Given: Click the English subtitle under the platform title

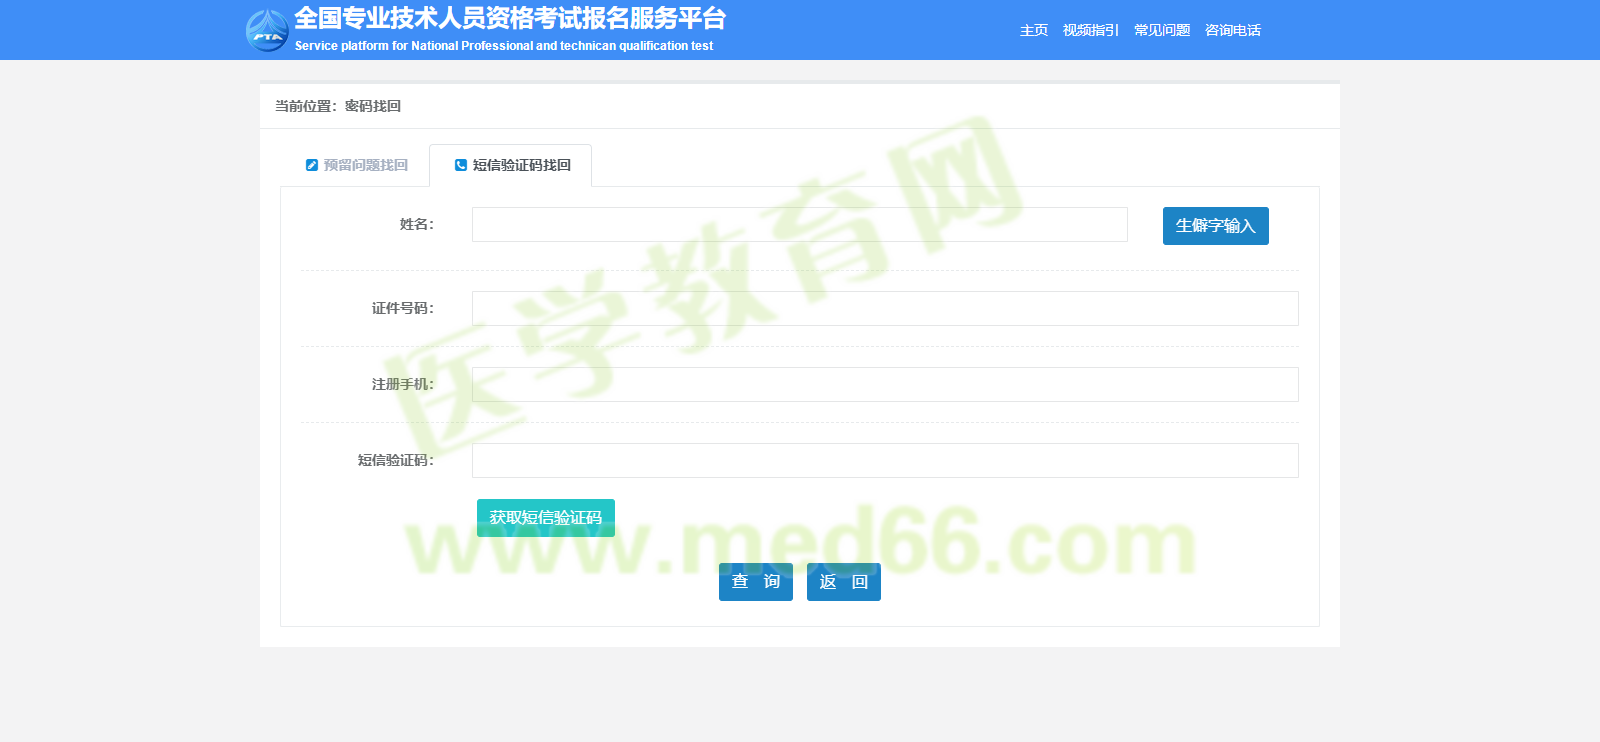Looking at the screenshot, I should [x=504, y=46].
